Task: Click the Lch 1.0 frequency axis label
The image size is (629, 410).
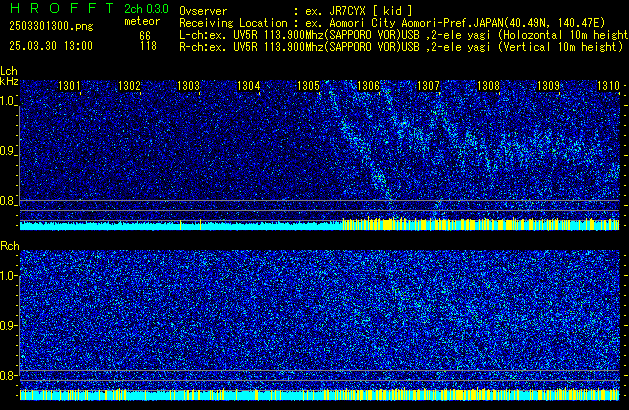Action: 8,101
